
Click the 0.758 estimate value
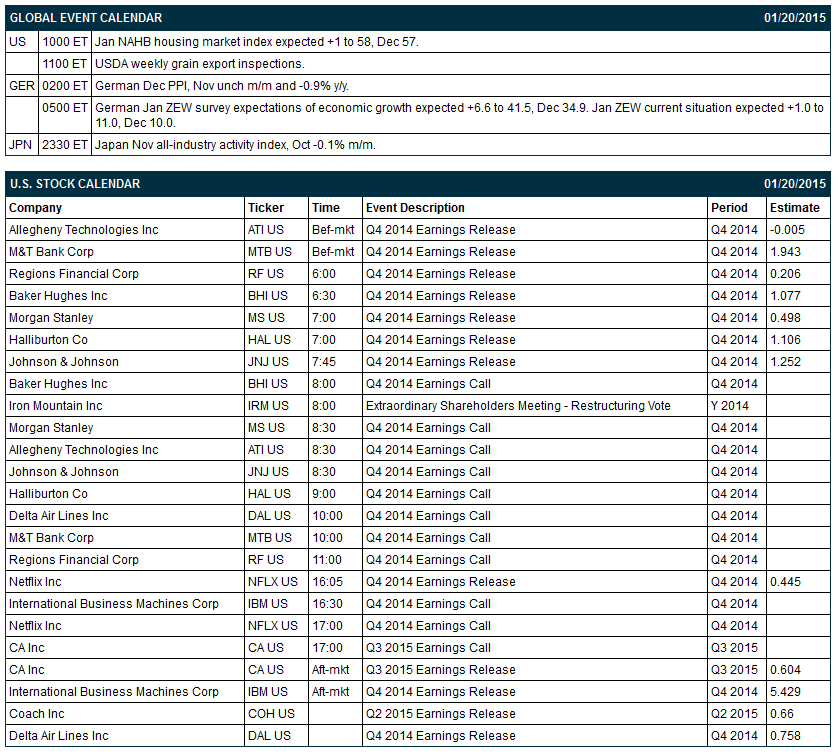[x=785, y=736]
